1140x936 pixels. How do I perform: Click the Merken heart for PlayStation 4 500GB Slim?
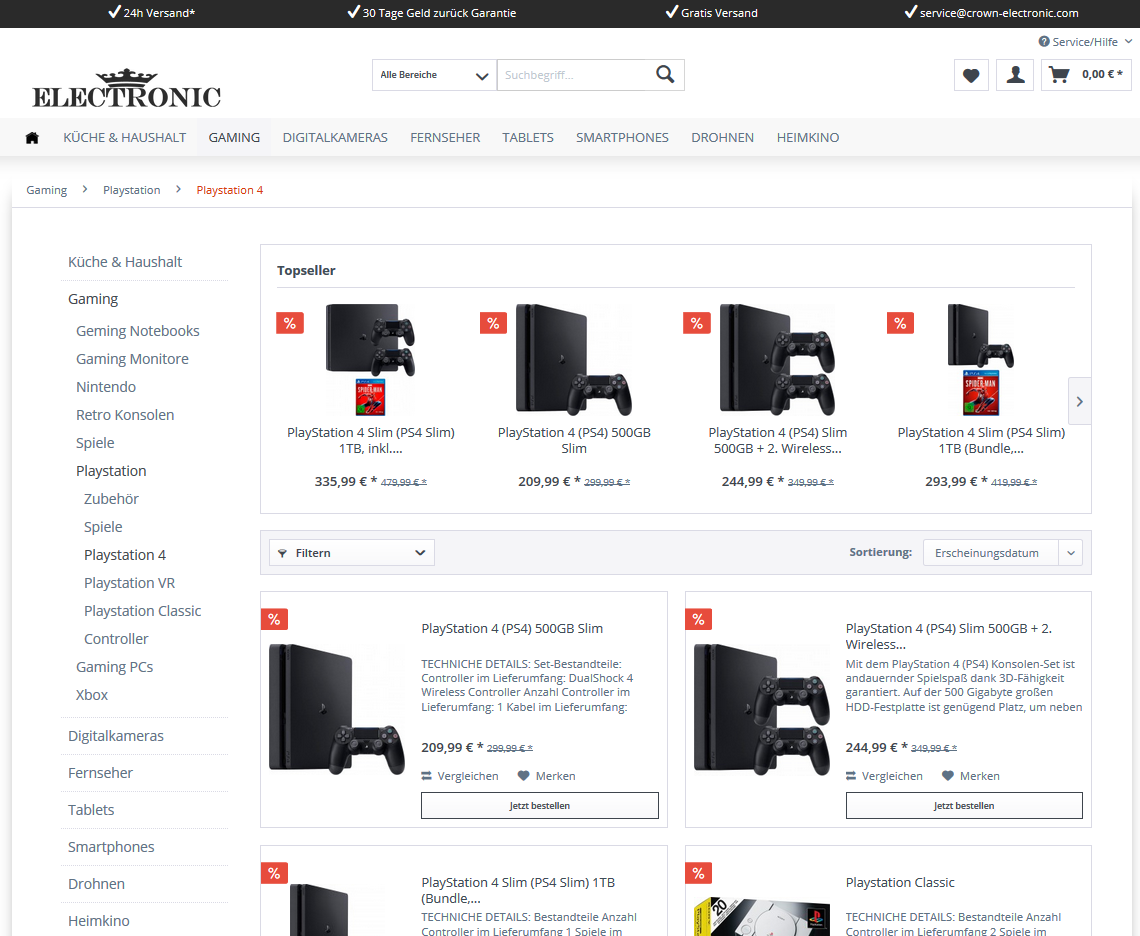523,776
